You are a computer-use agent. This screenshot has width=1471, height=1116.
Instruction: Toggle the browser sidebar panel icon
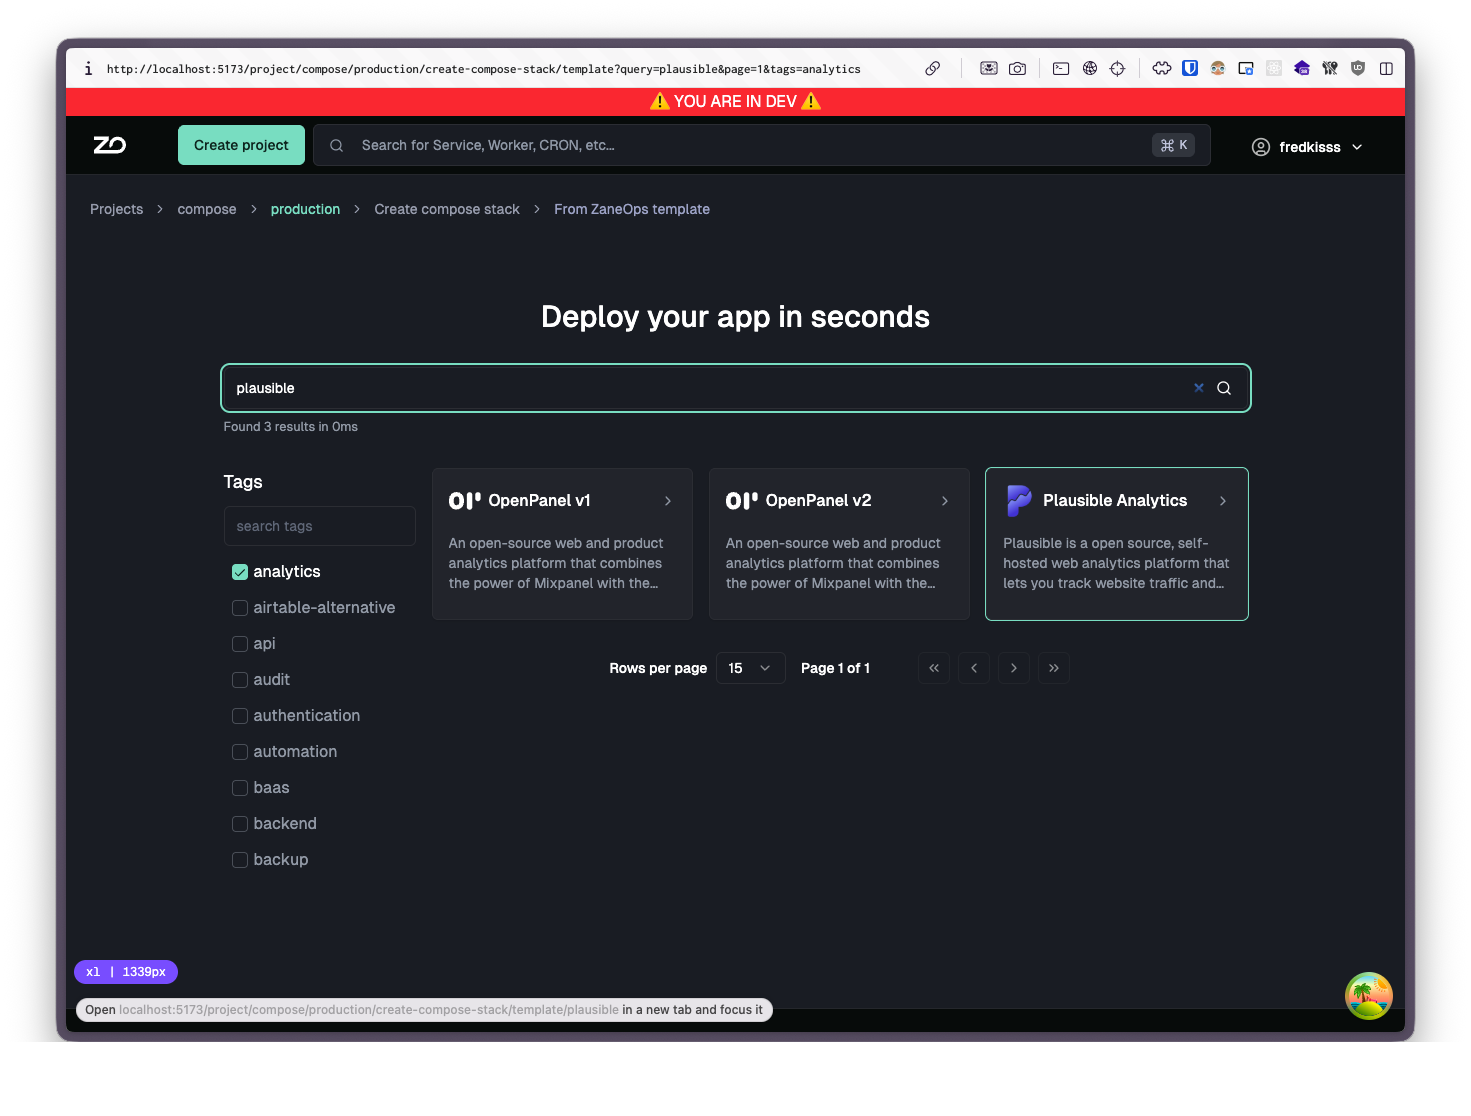(1386, 69)
